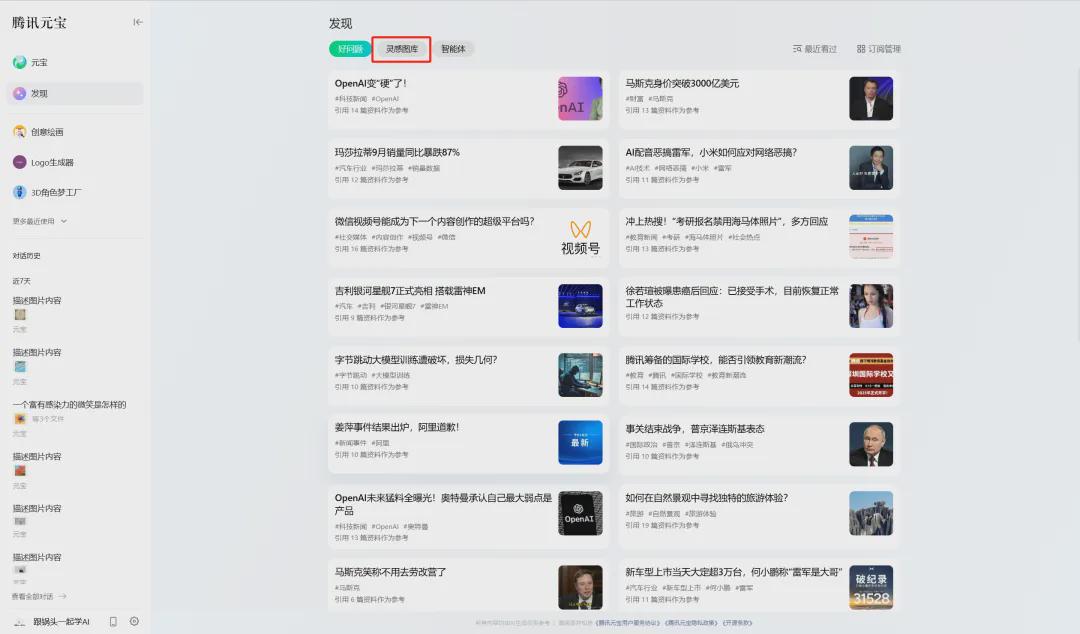Click the 视频号 thumbnail image
The width and height of the screenshot is (1080, 634).
pos(580,236)
